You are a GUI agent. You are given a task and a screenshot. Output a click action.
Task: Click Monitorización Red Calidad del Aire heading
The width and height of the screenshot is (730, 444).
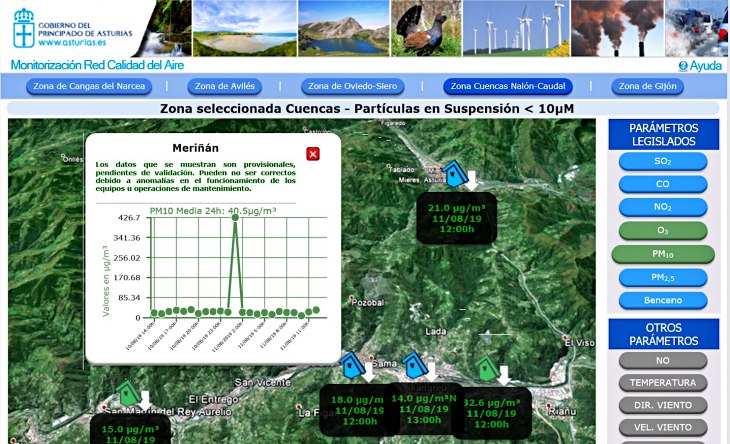[x=97, y=65]
